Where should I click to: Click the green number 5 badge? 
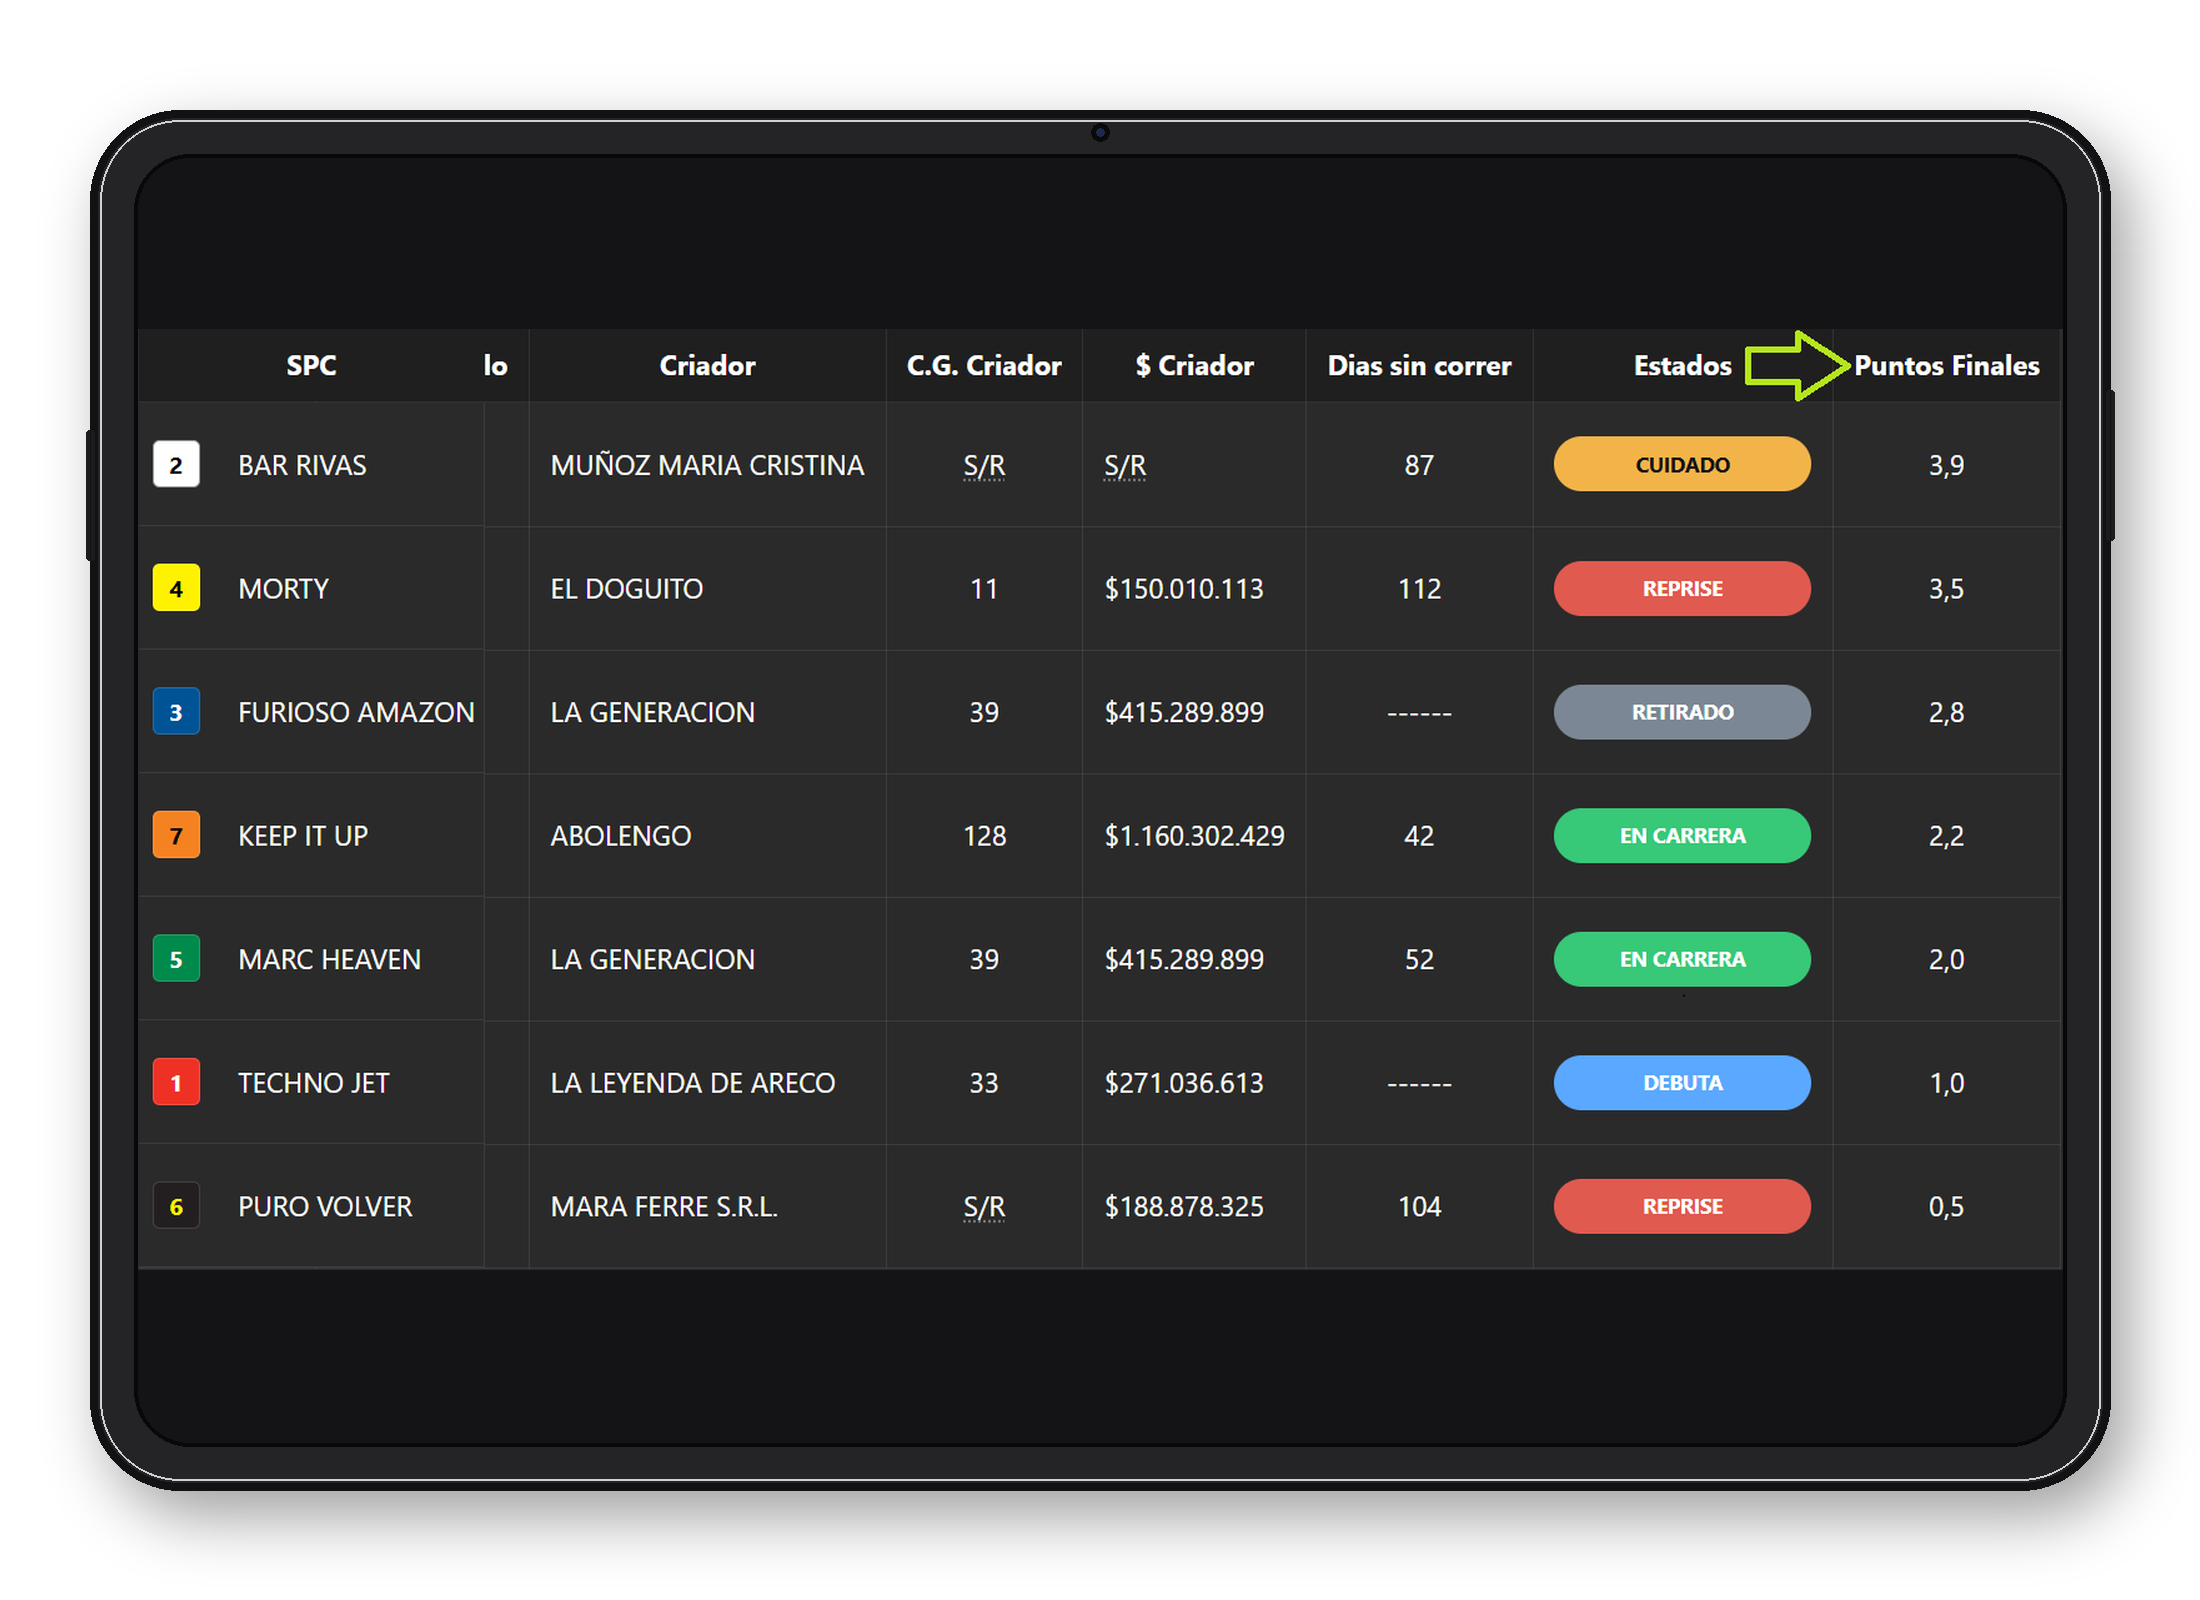[176, 959]
